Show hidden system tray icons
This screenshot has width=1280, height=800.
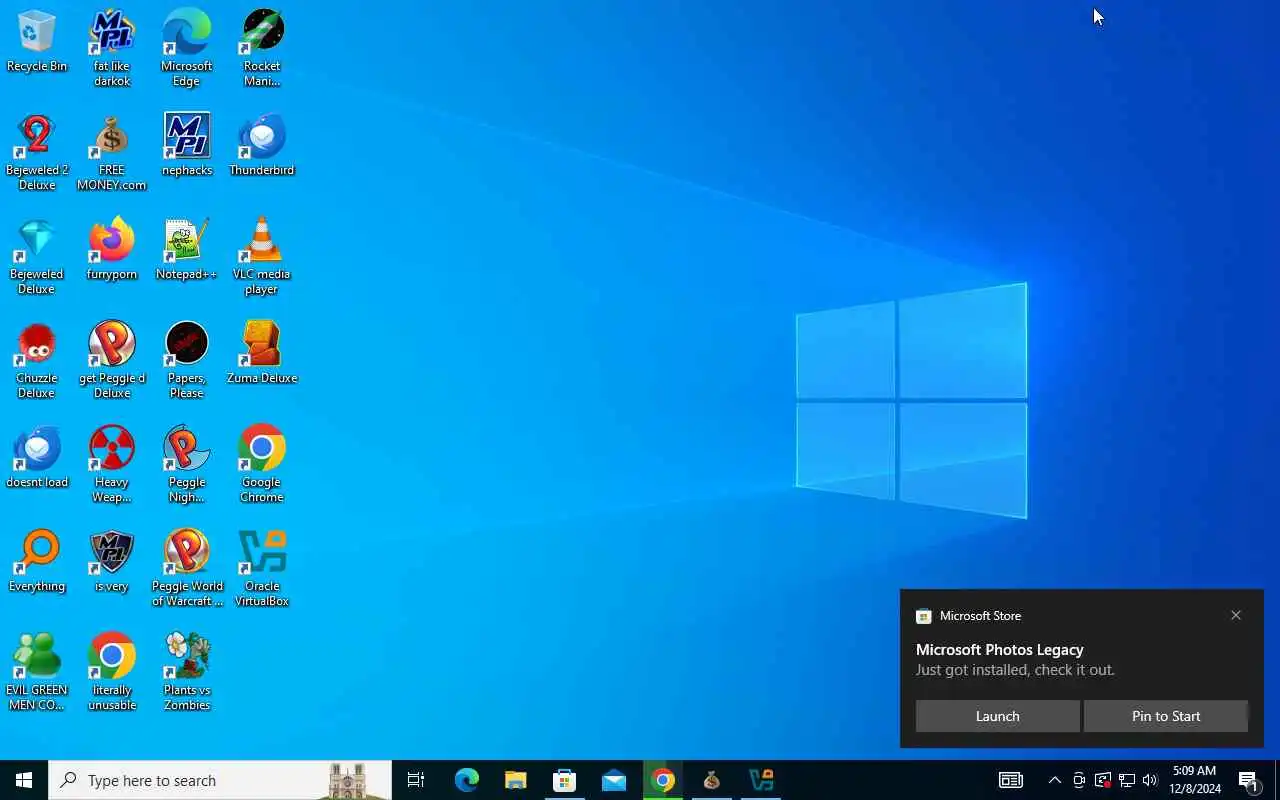[1054, 780]
